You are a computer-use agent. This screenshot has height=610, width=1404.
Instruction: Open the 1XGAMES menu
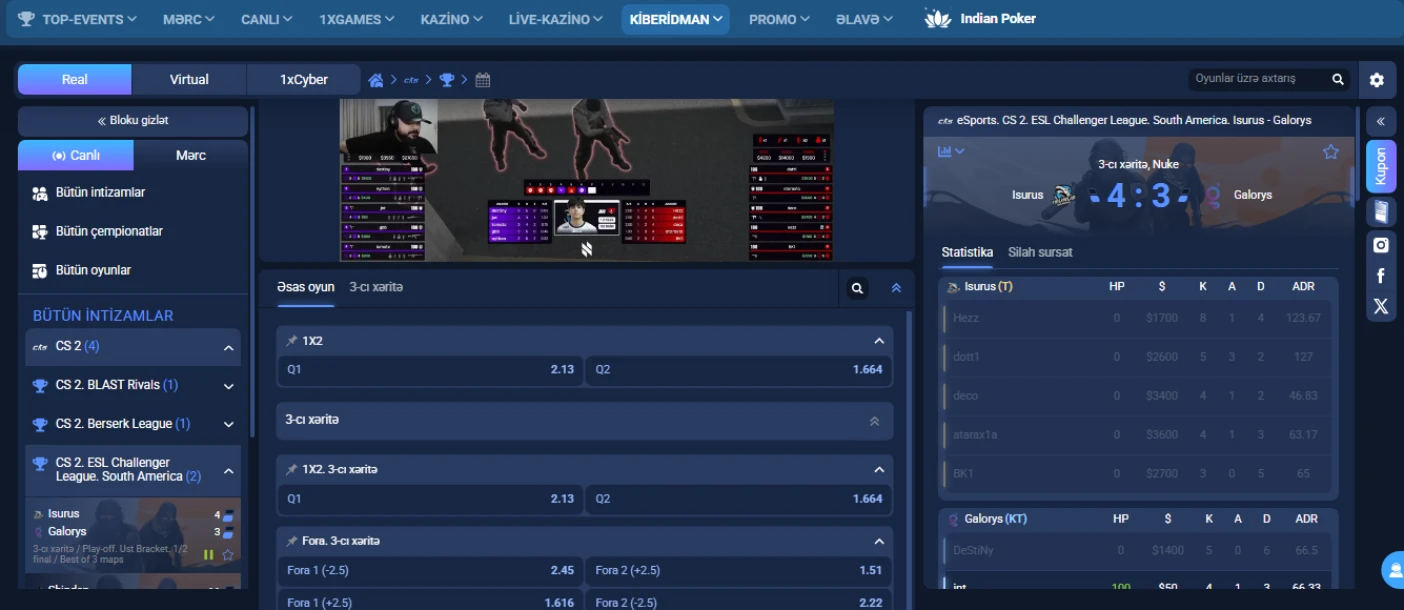coord(357,19)
